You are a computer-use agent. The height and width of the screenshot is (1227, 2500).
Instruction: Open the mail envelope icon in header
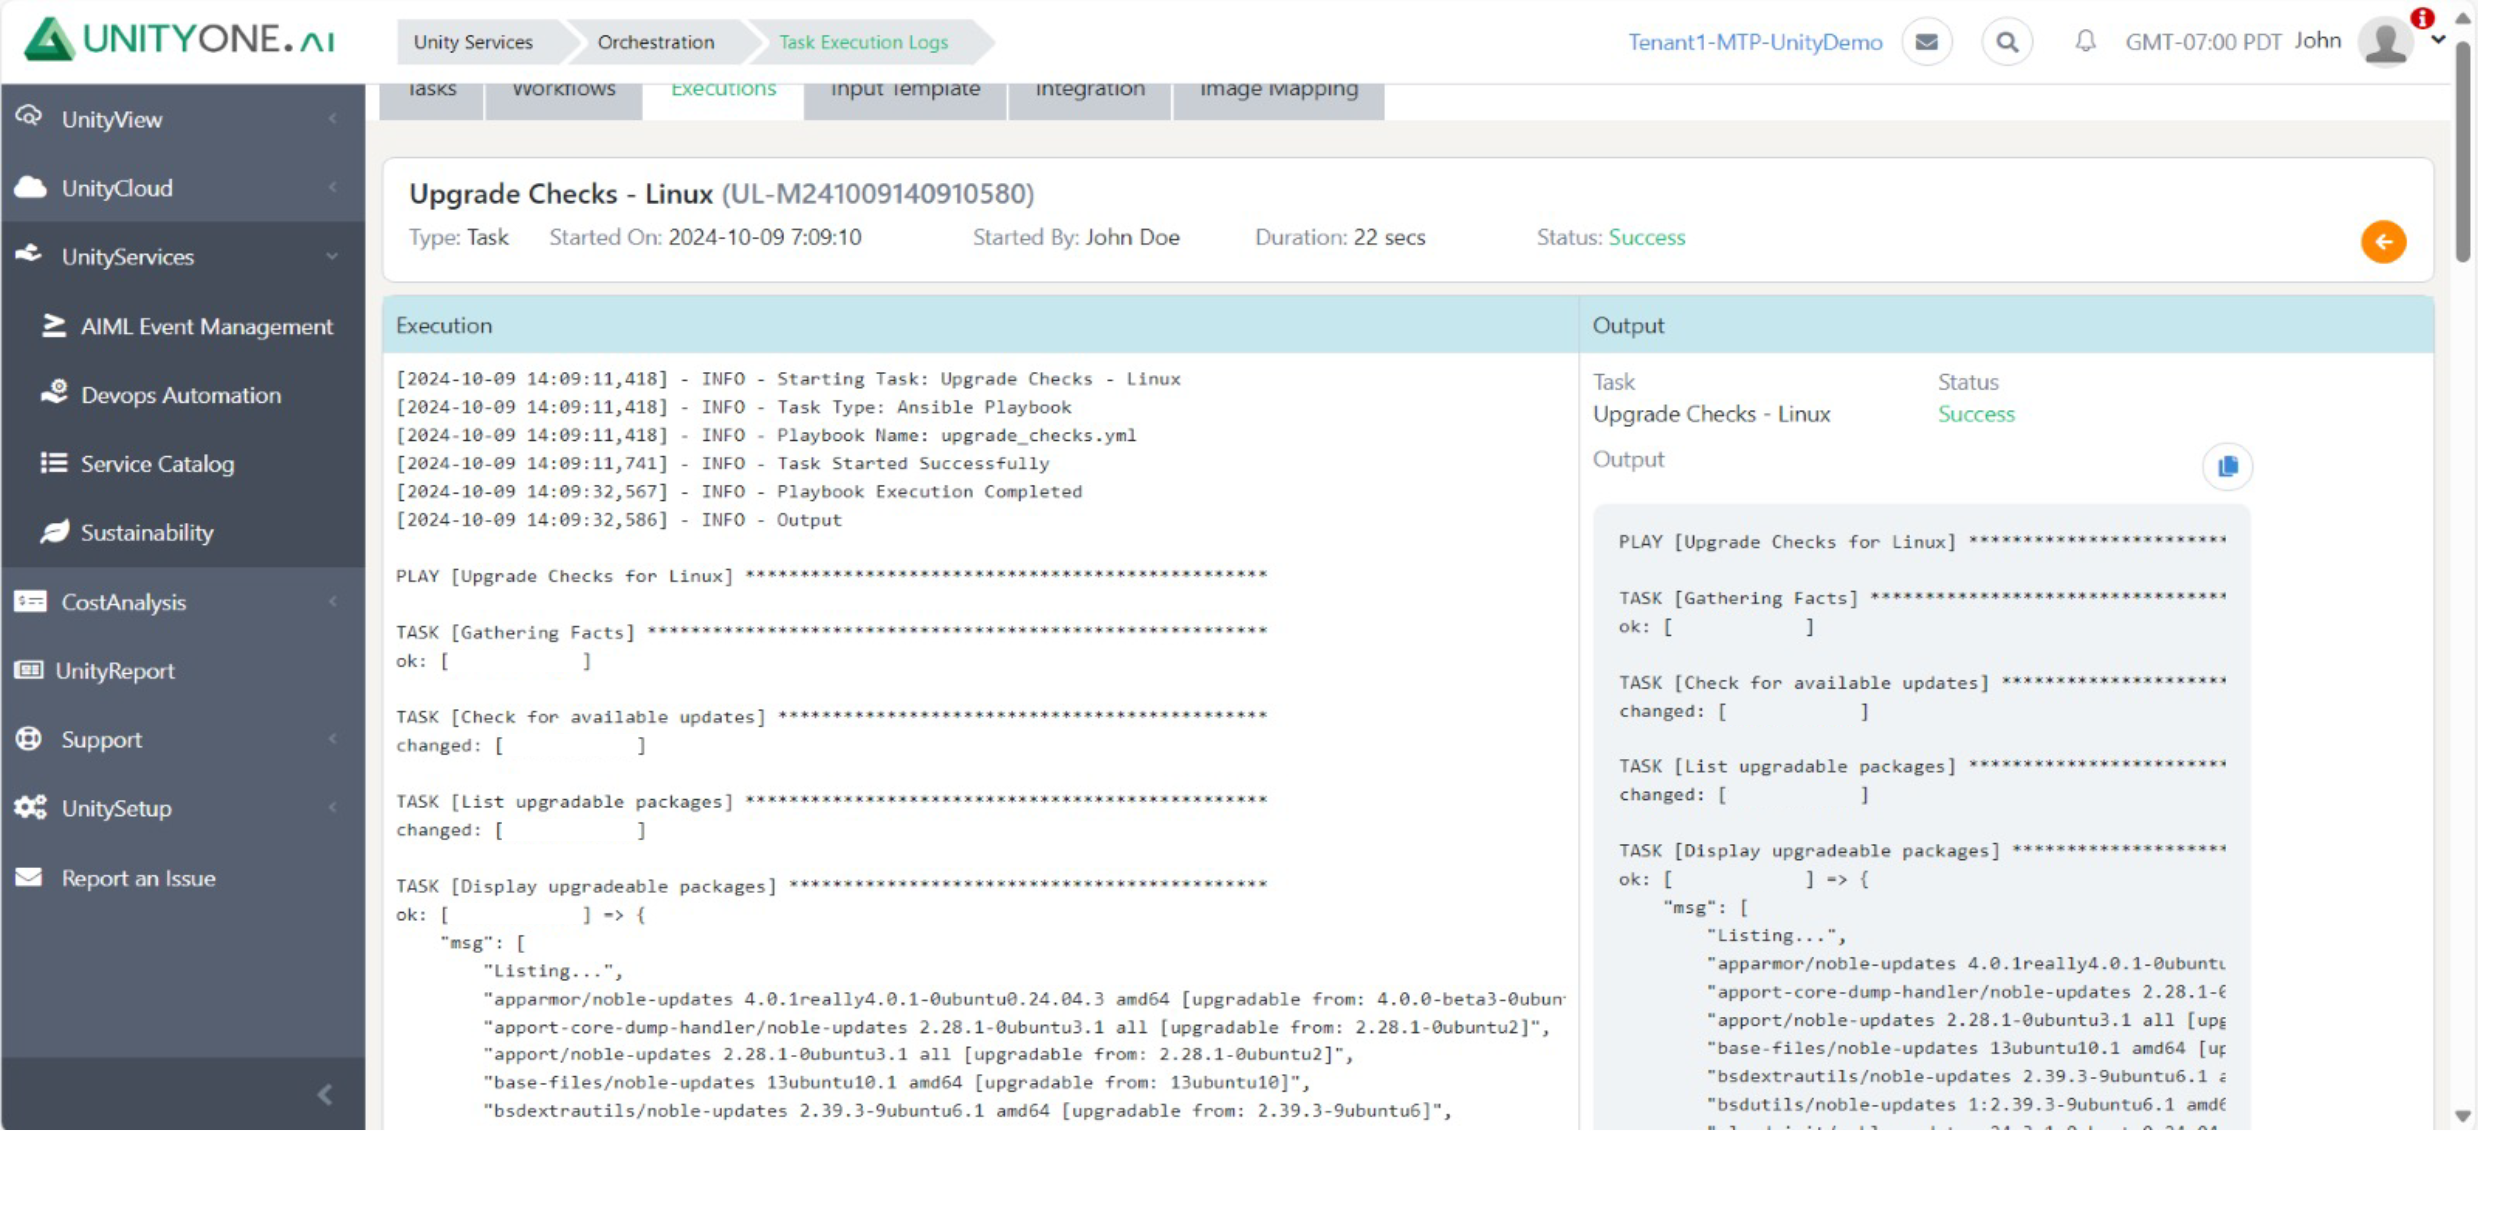click(1927, 42)
